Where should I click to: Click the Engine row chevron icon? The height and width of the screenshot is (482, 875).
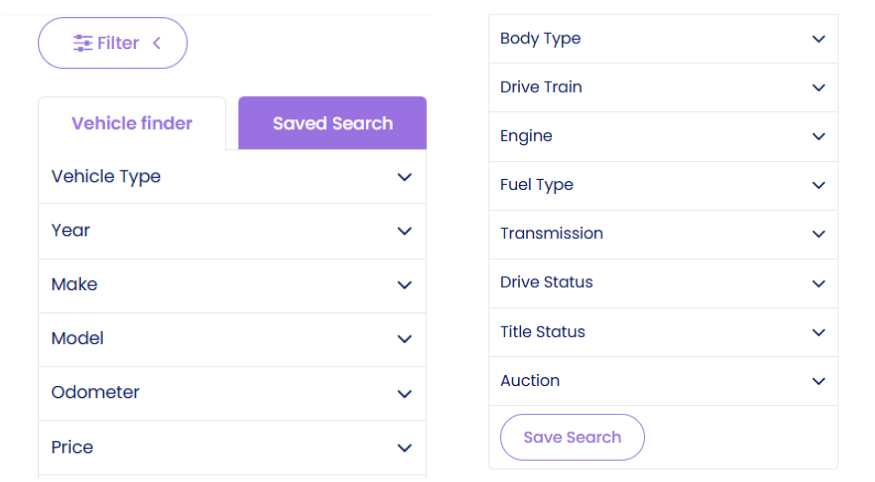819,137
